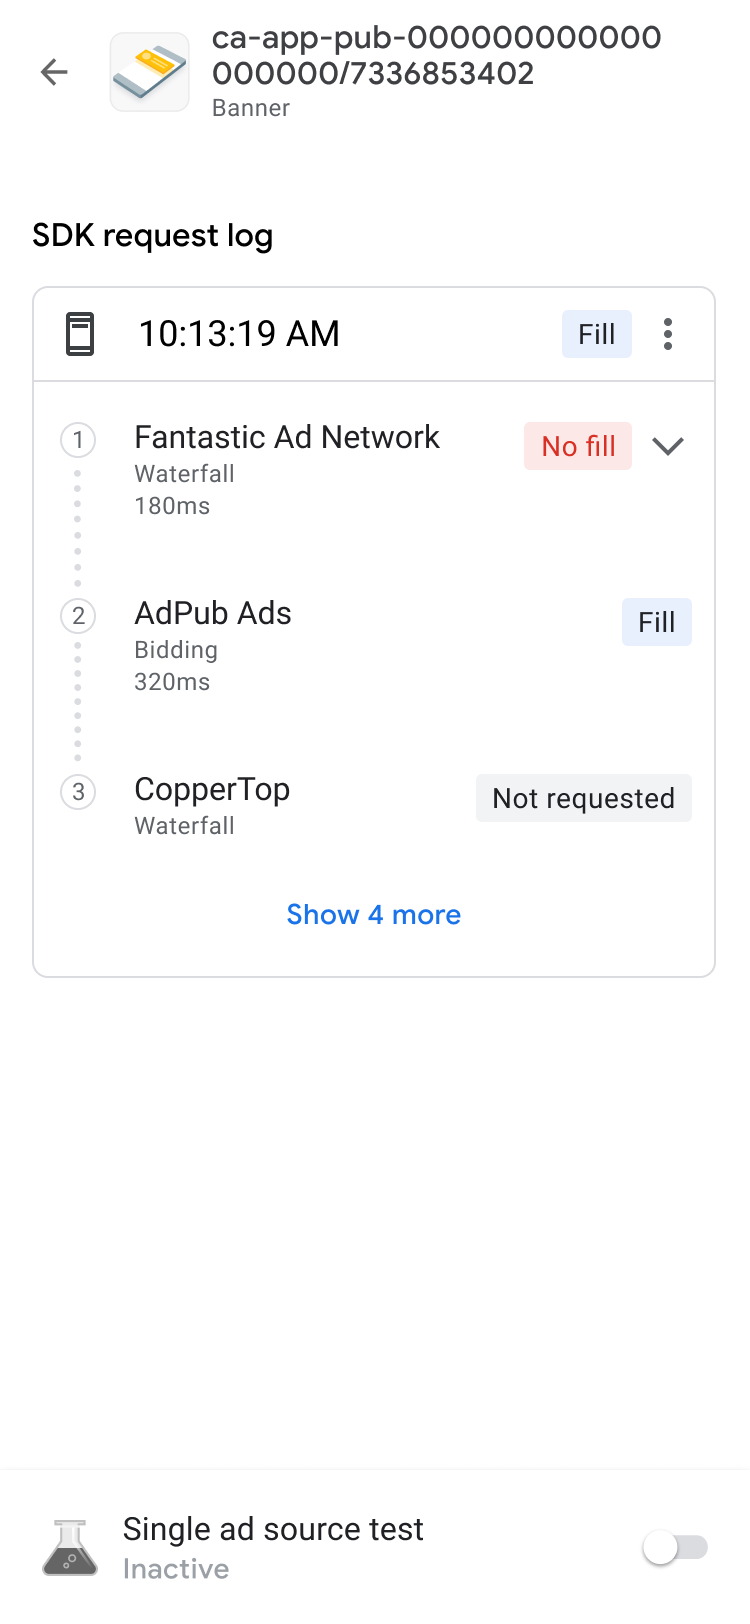Click the step 1 circle marker
The image size is (750, 1624).
tap(78, 440)
